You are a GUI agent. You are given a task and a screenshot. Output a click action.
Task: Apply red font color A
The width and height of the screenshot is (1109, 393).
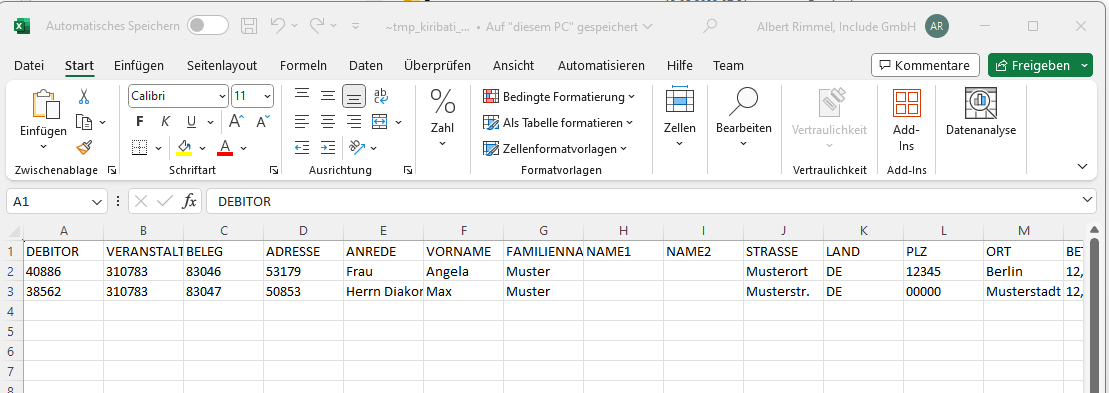coord(225,148)
